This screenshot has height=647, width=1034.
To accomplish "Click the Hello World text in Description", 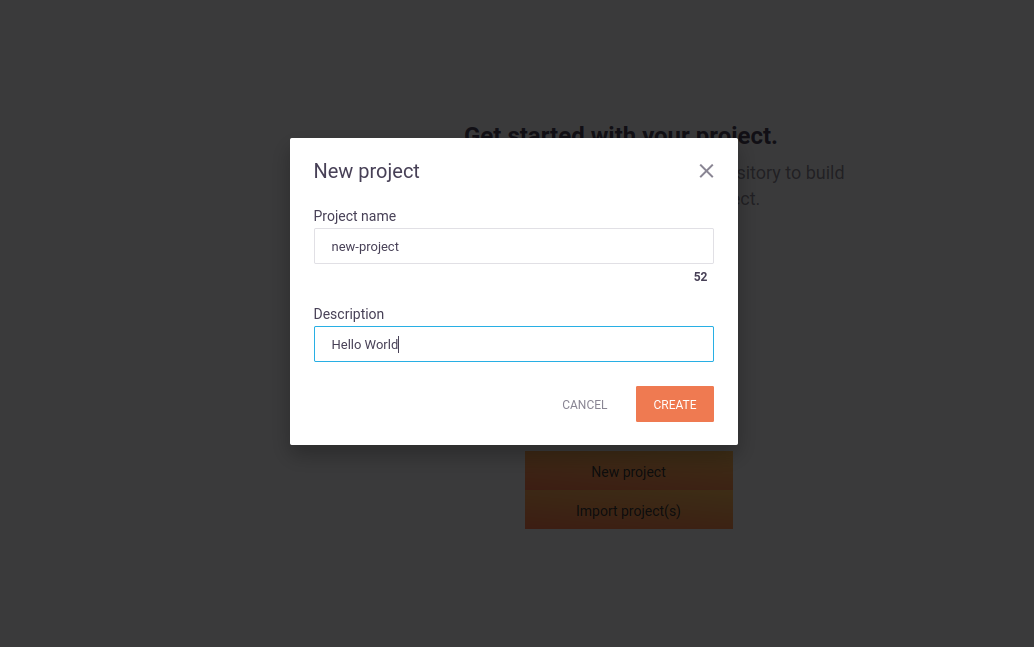I will 365,344.
